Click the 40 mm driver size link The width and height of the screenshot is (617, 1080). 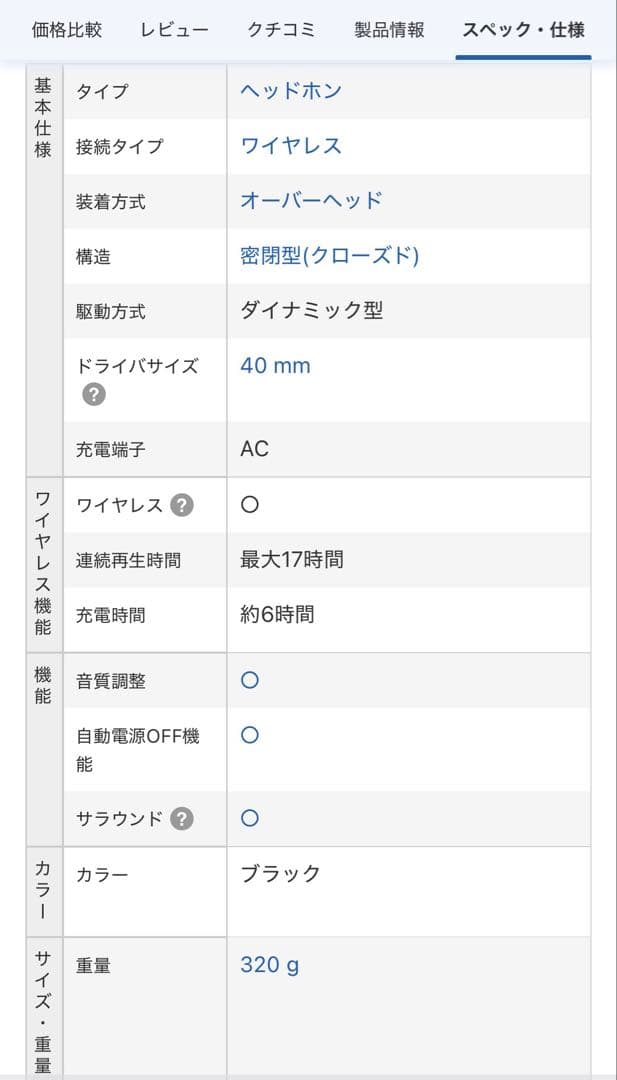[274, 366]
